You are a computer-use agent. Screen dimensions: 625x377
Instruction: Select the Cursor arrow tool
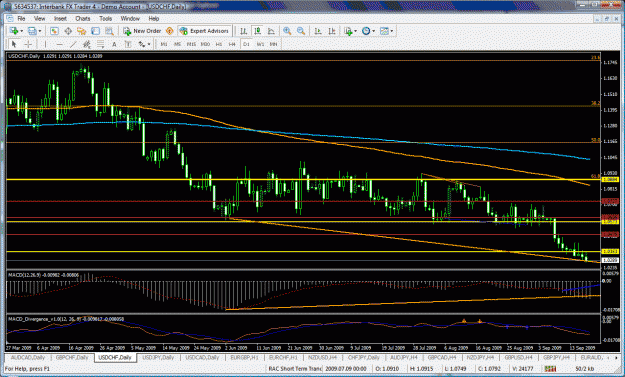[14, 44]
